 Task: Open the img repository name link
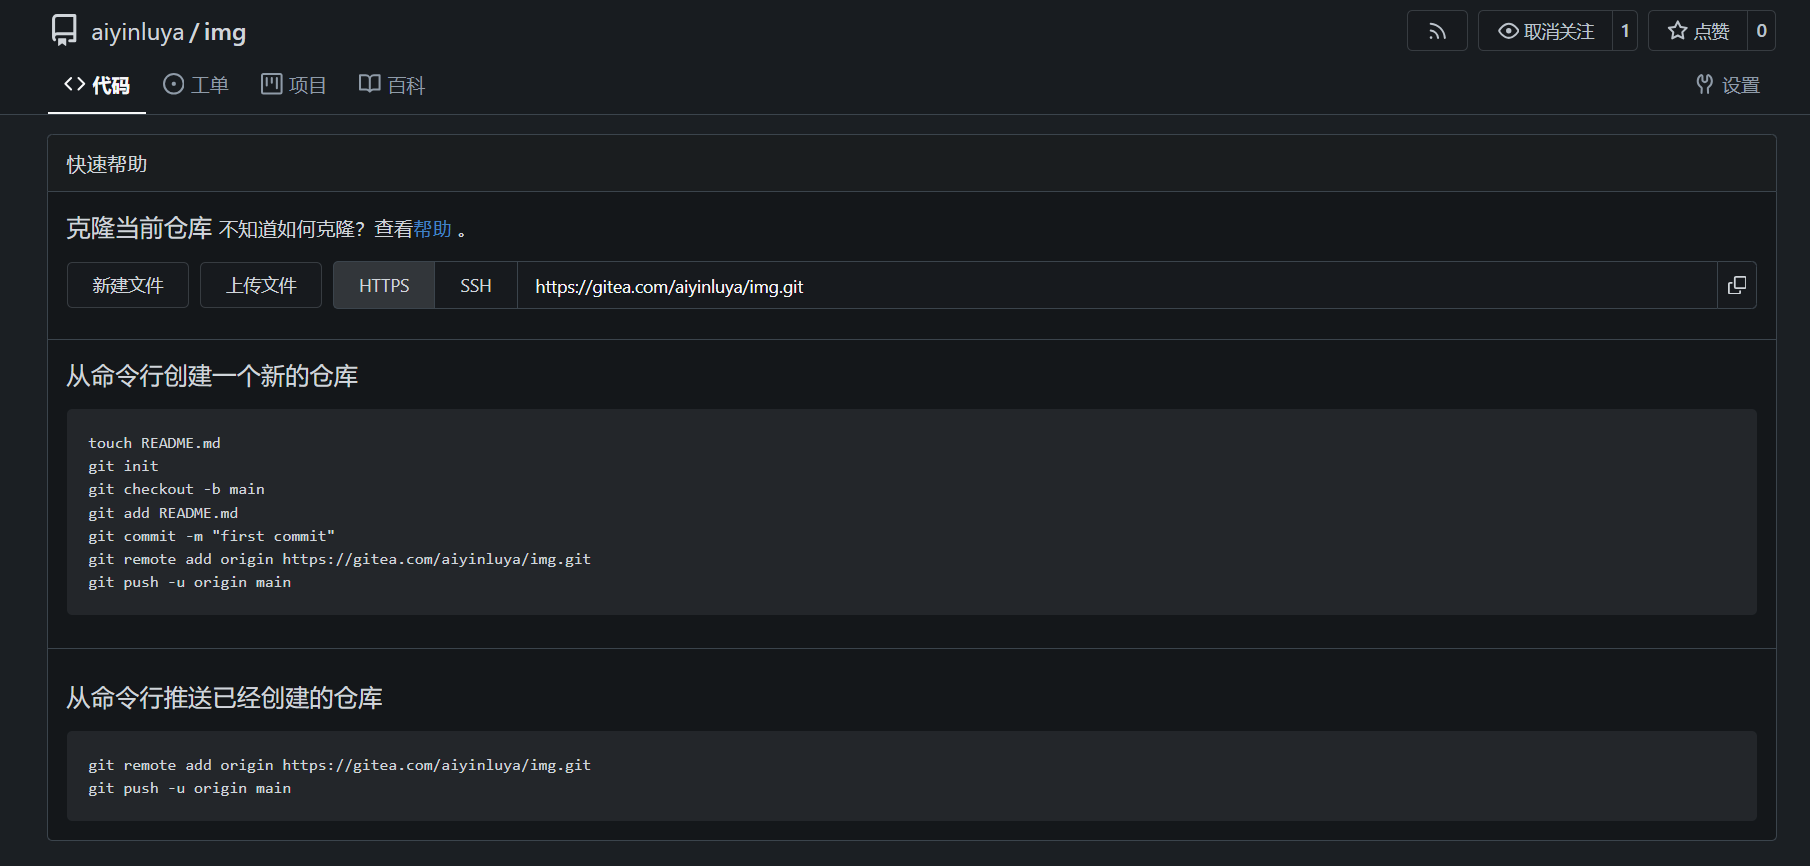[x=225, y=32]
